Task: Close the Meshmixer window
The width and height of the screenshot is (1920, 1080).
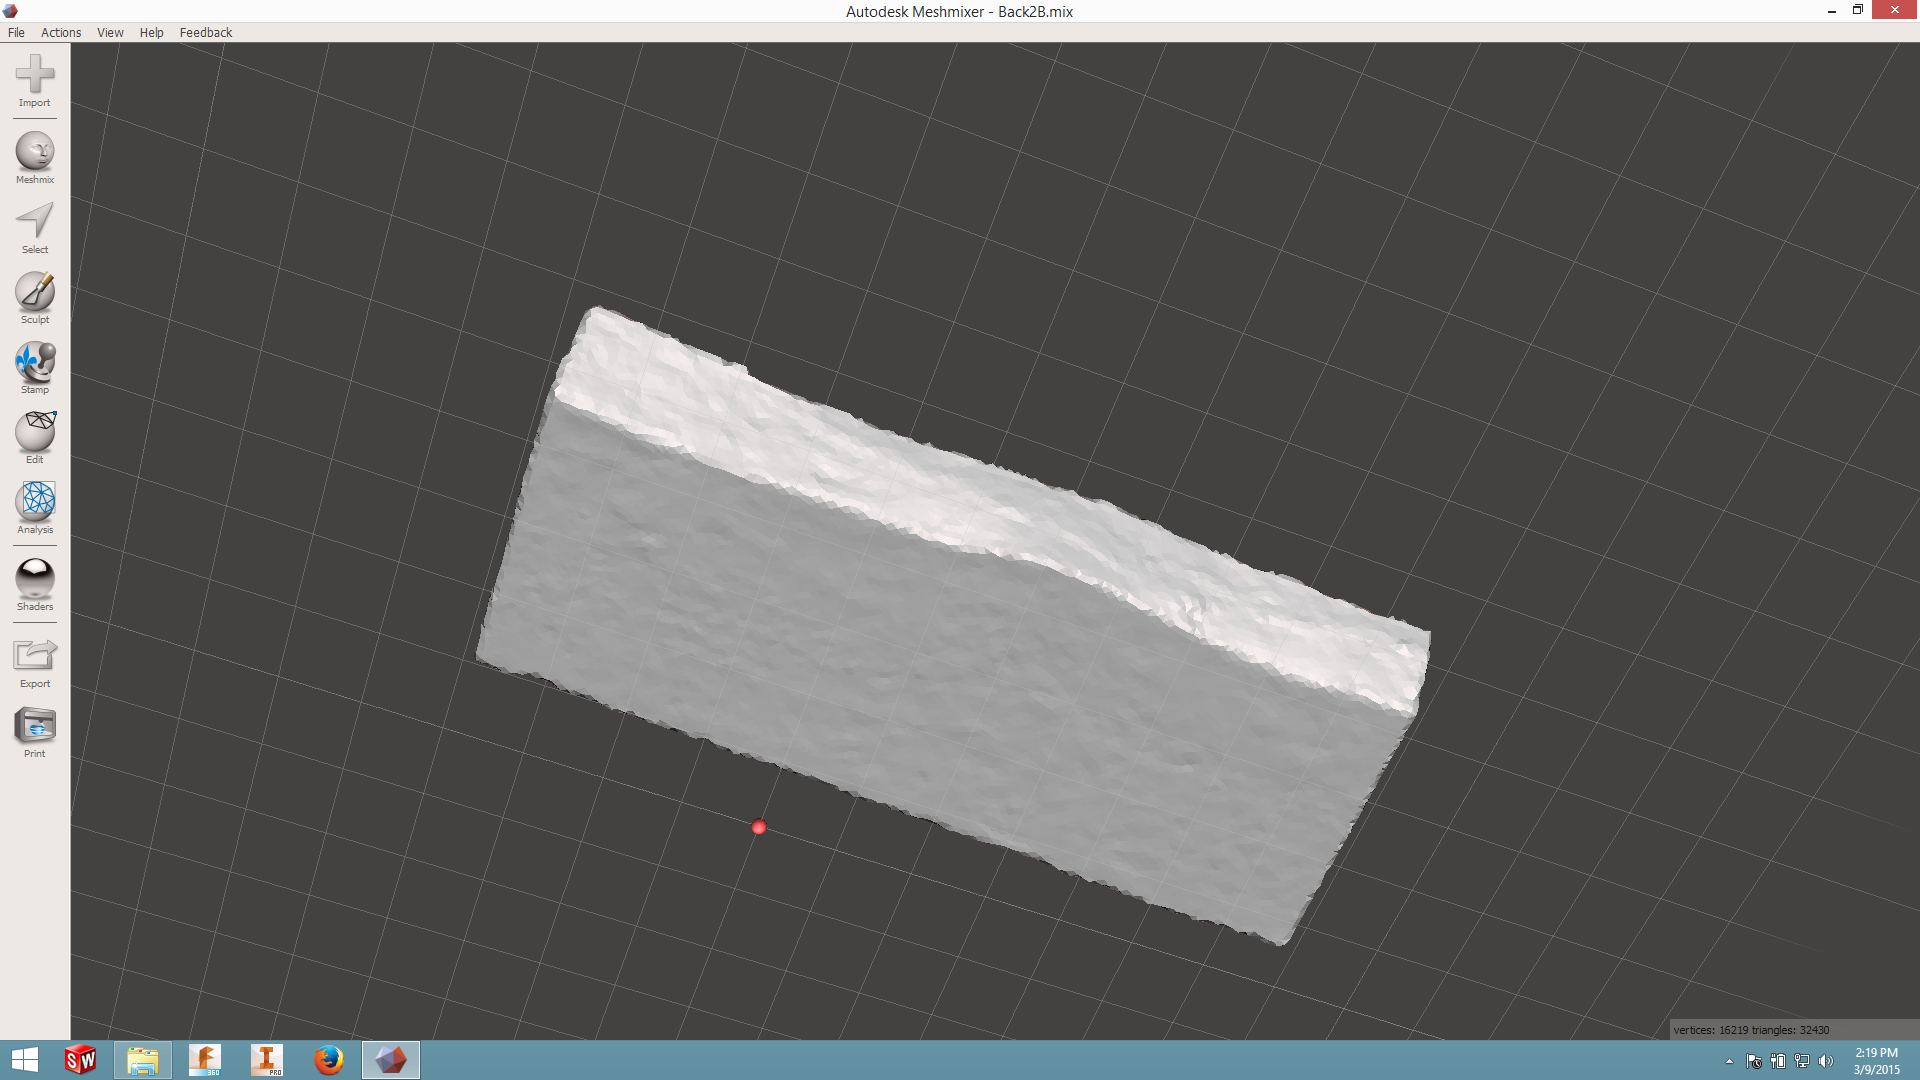Action: (1895, 10)
